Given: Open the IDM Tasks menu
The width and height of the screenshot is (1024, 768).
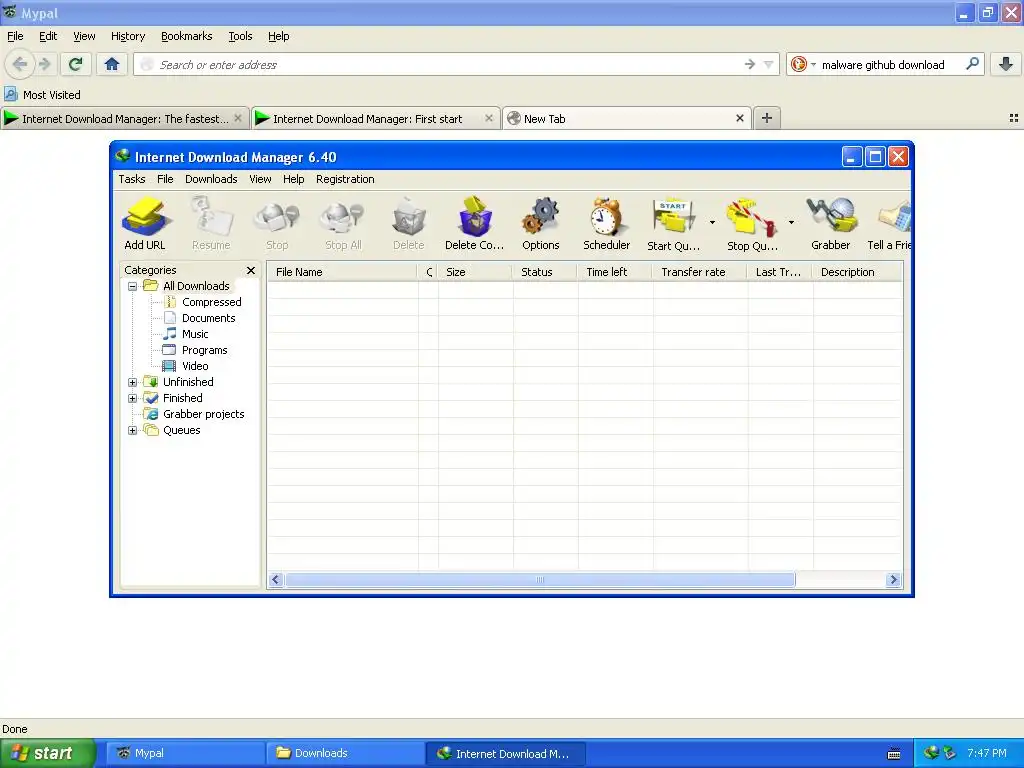Looking at the screenshot, I should [132, 179].
